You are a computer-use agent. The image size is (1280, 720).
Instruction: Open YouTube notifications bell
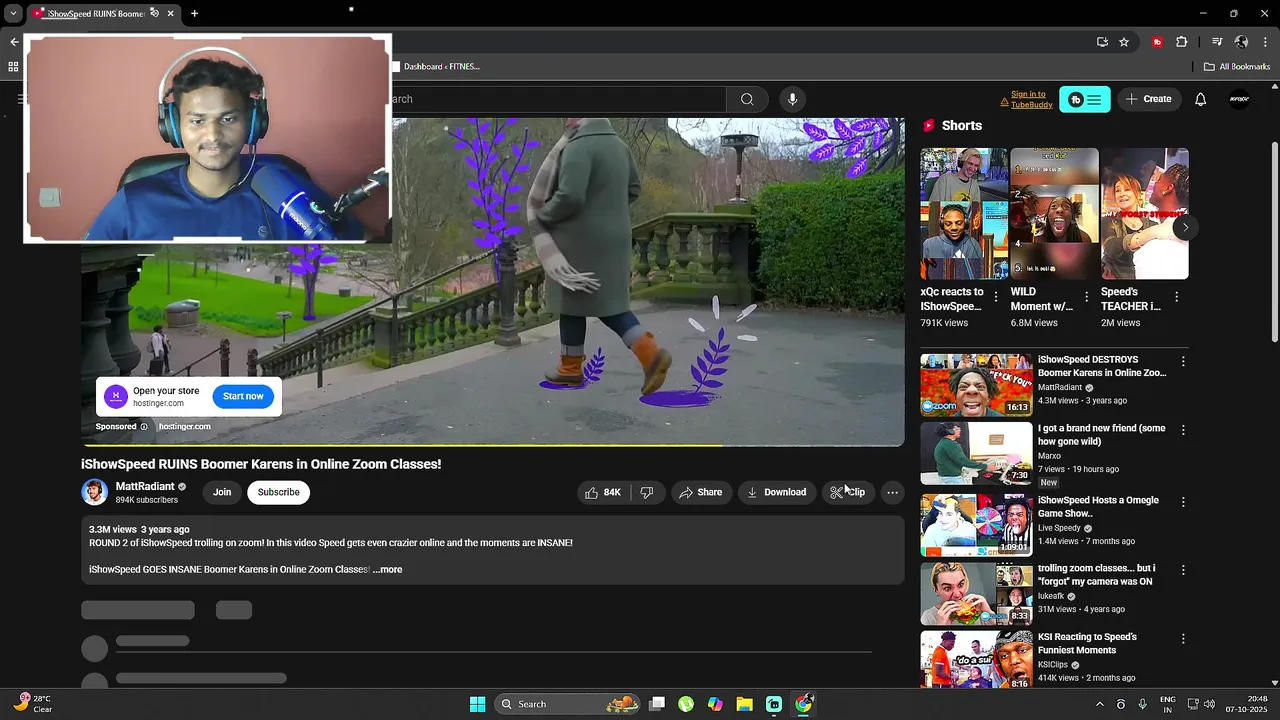(x=1200, y=99)
